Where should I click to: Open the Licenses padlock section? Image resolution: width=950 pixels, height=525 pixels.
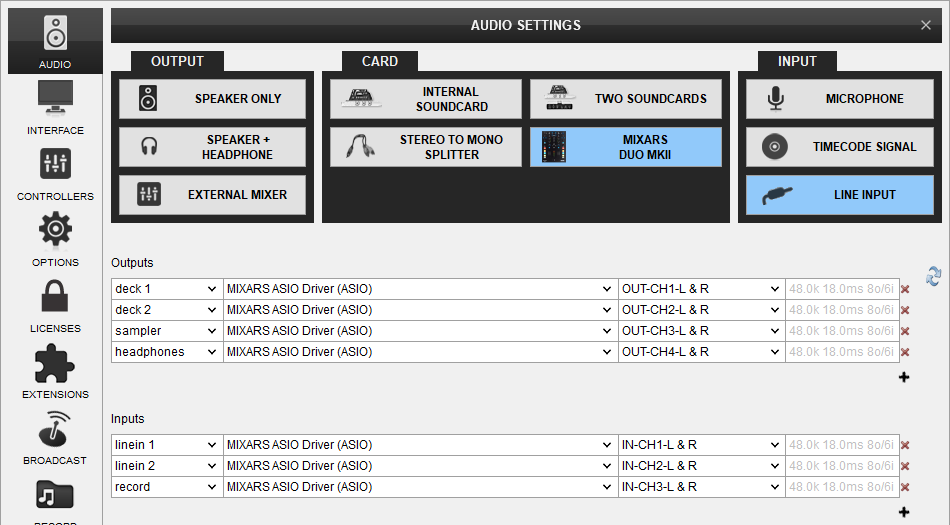(x=55, y=305)
